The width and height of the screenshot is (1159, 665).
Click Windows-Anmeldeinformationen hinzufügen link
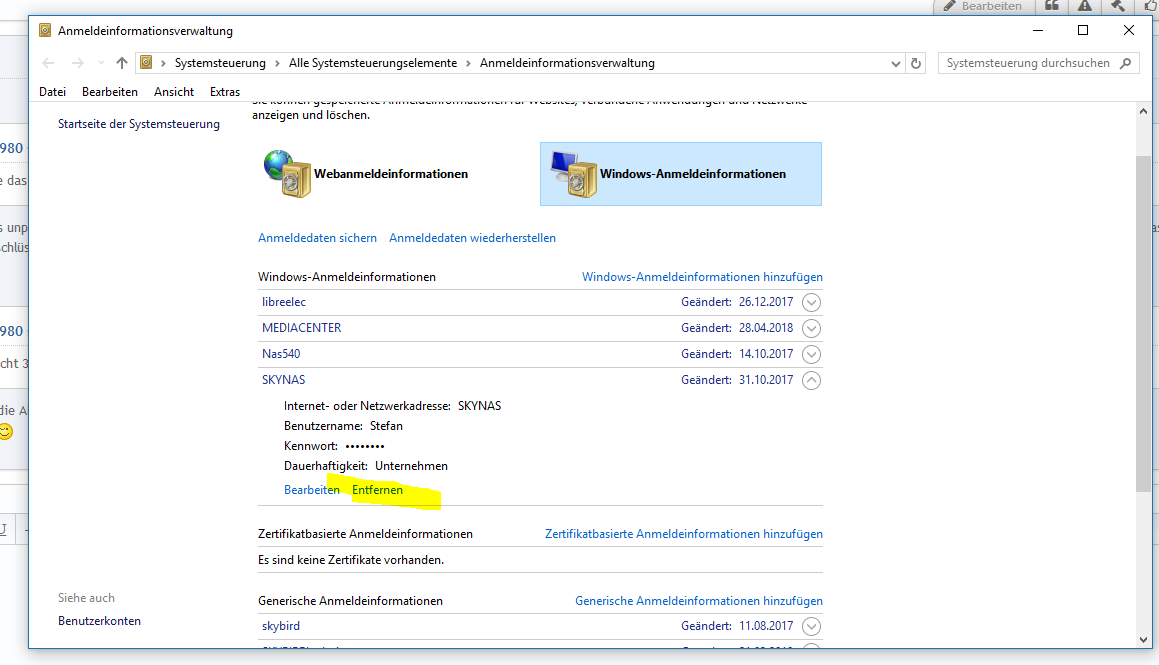pyautogui.click(x=702, y=277)
